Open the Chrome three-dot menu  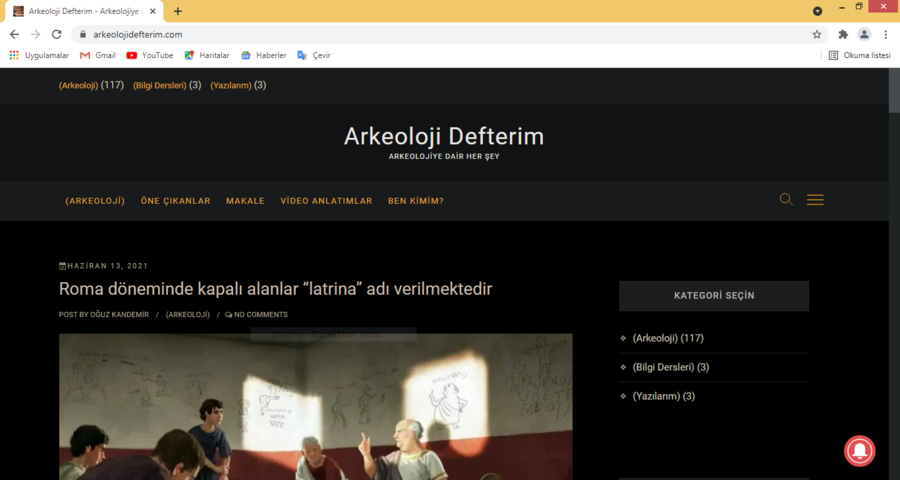pos(886,34)
